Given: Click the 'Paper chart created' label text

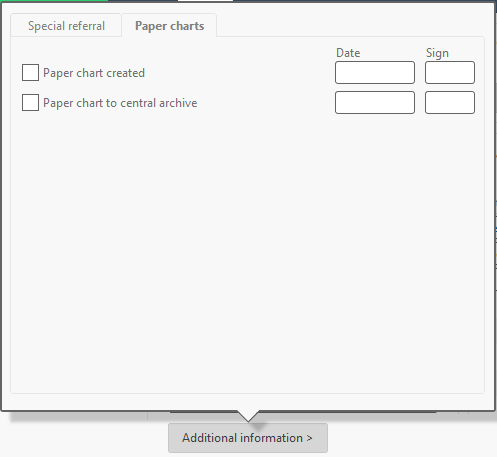Looking at the screenshot, I should click(x=94, y=73).
